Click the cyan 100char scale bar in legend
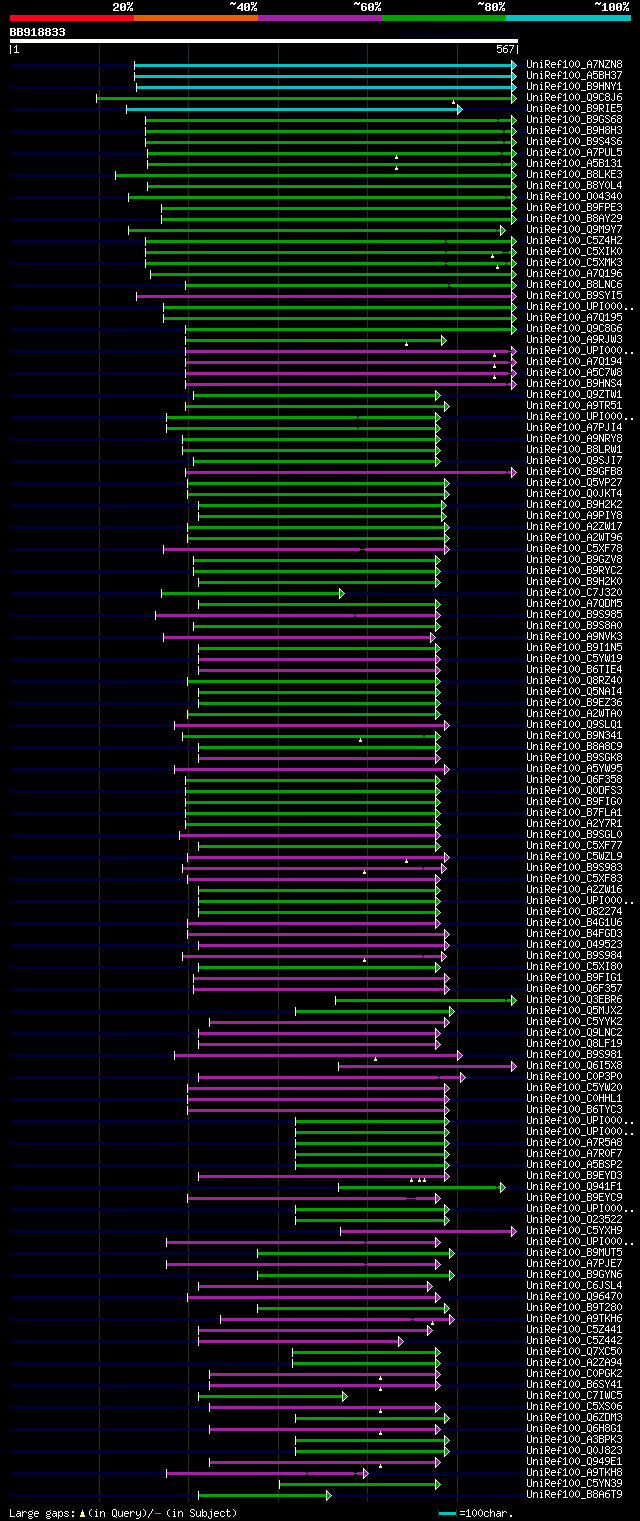 (x=448, y=1513)
